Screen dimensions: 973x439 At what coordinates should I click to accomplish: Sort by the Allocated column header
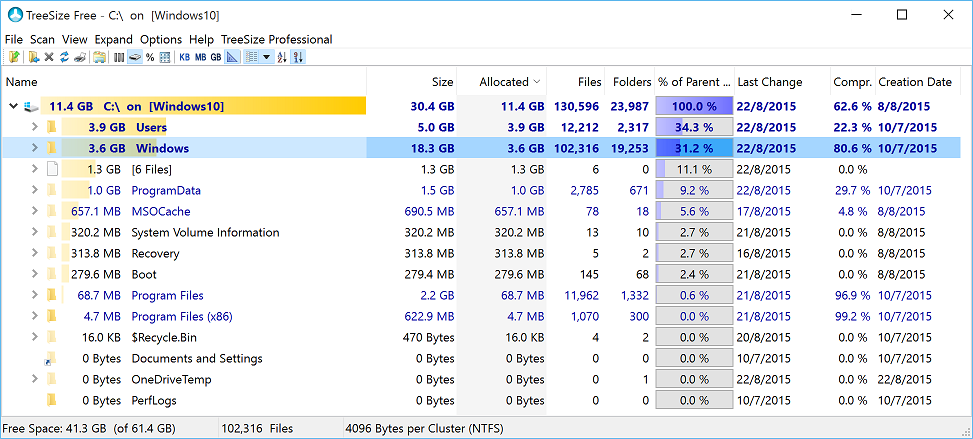tap(503, 82)
